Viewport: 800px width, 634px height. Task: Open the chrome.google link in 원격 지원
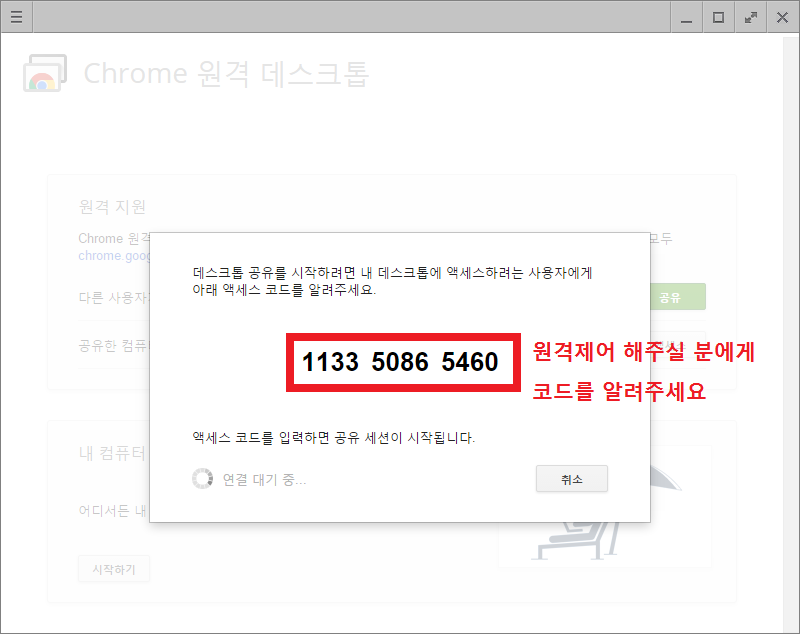(114, 256)
